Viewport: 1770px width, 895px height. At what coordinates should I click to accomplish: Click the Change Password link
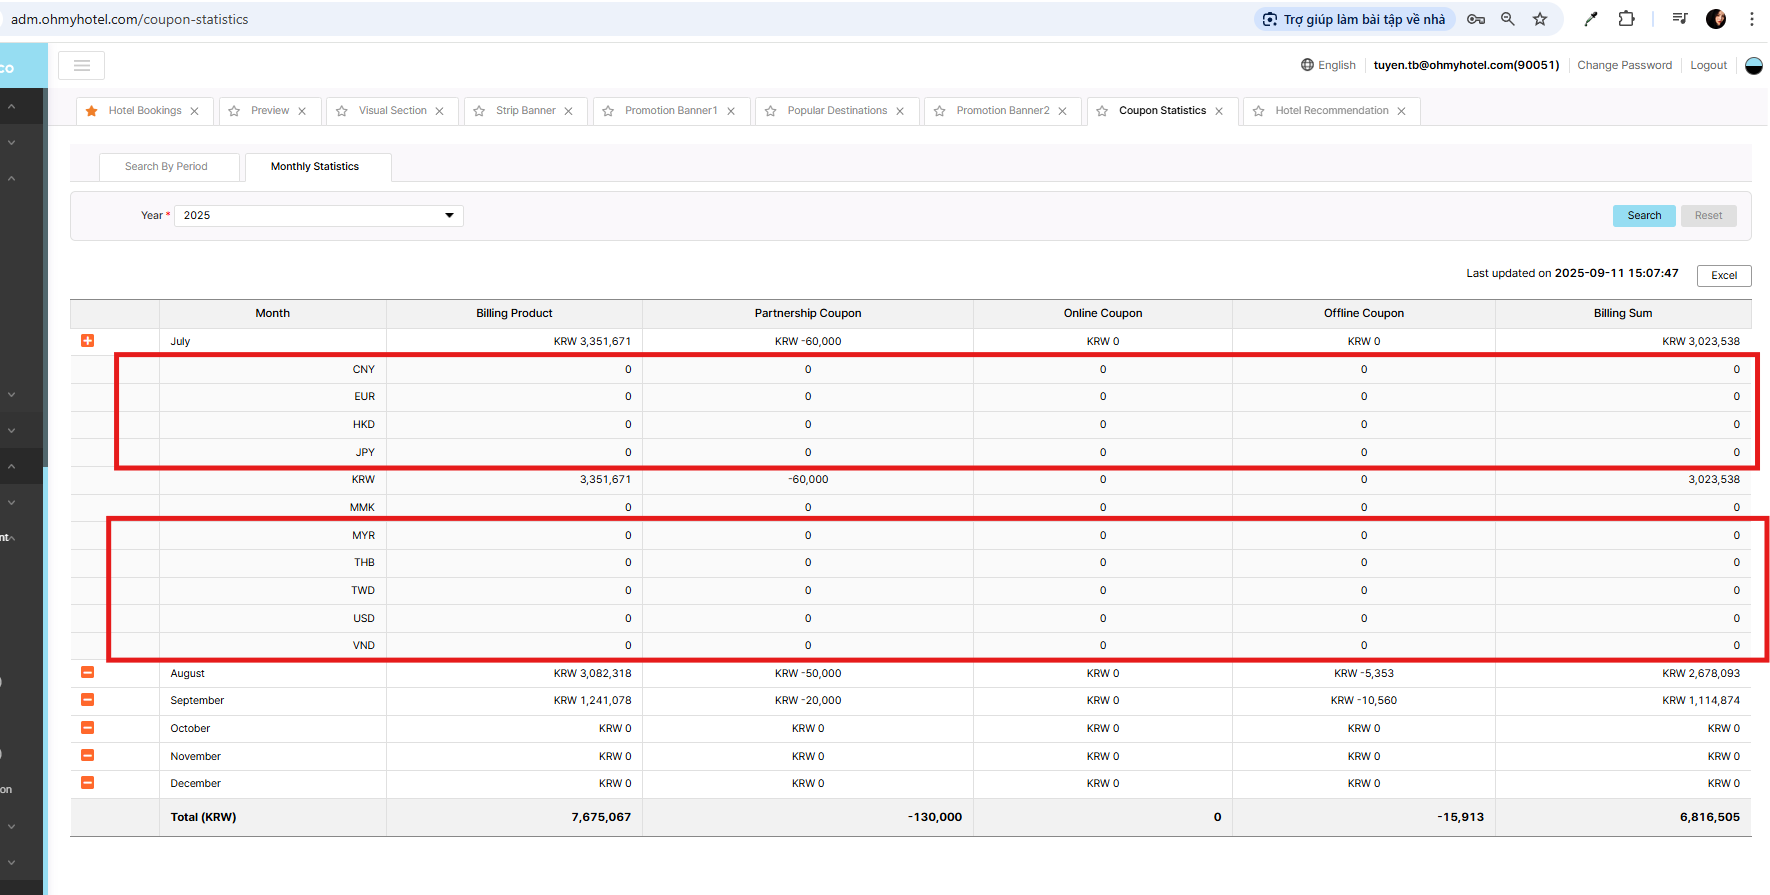point(1624,66)
